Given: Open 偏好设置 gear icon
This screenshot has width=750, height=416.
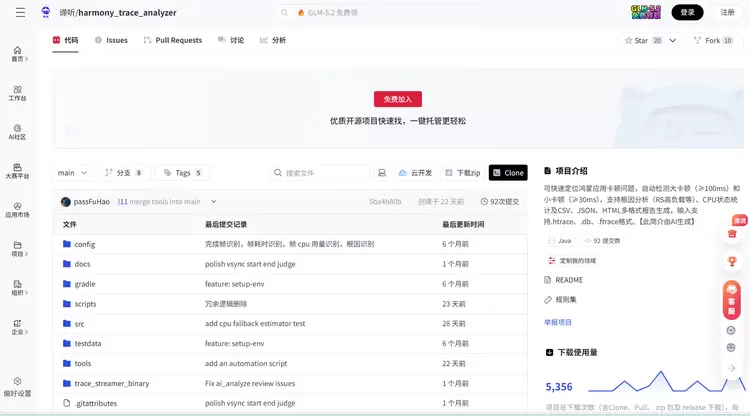Looking at the screenshot, I should 17,381.
